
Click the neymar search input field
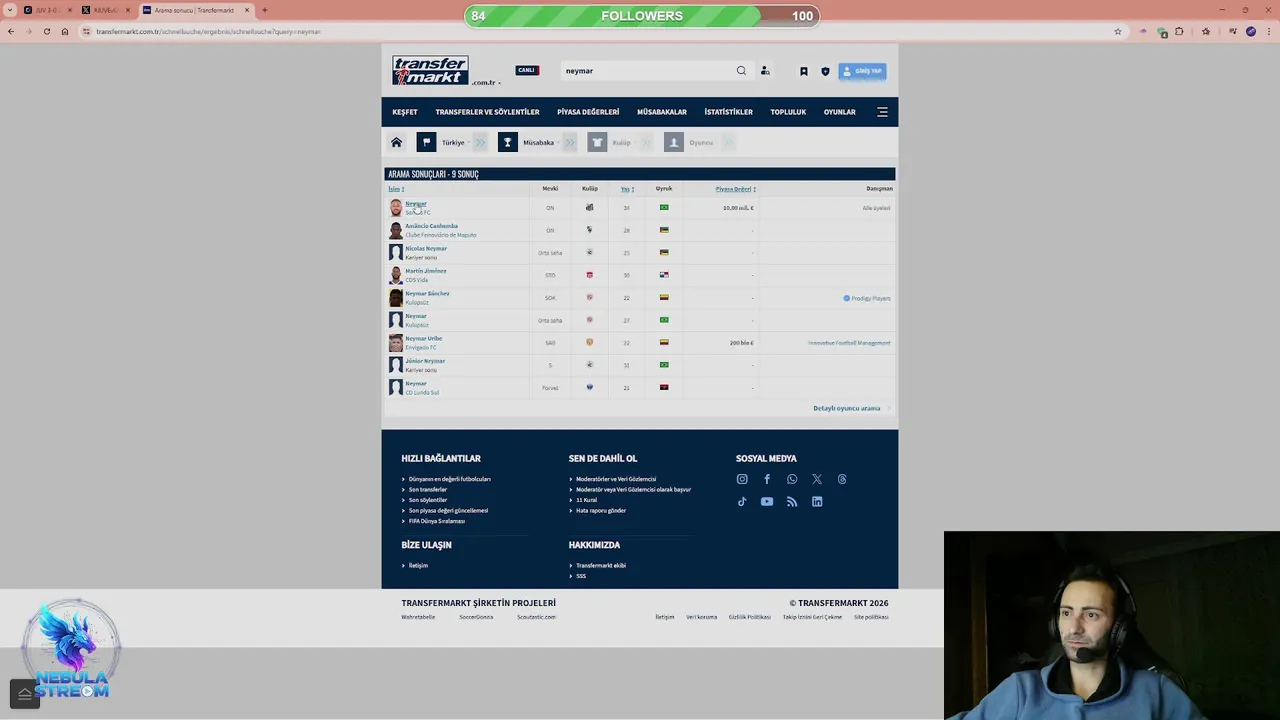645,71
